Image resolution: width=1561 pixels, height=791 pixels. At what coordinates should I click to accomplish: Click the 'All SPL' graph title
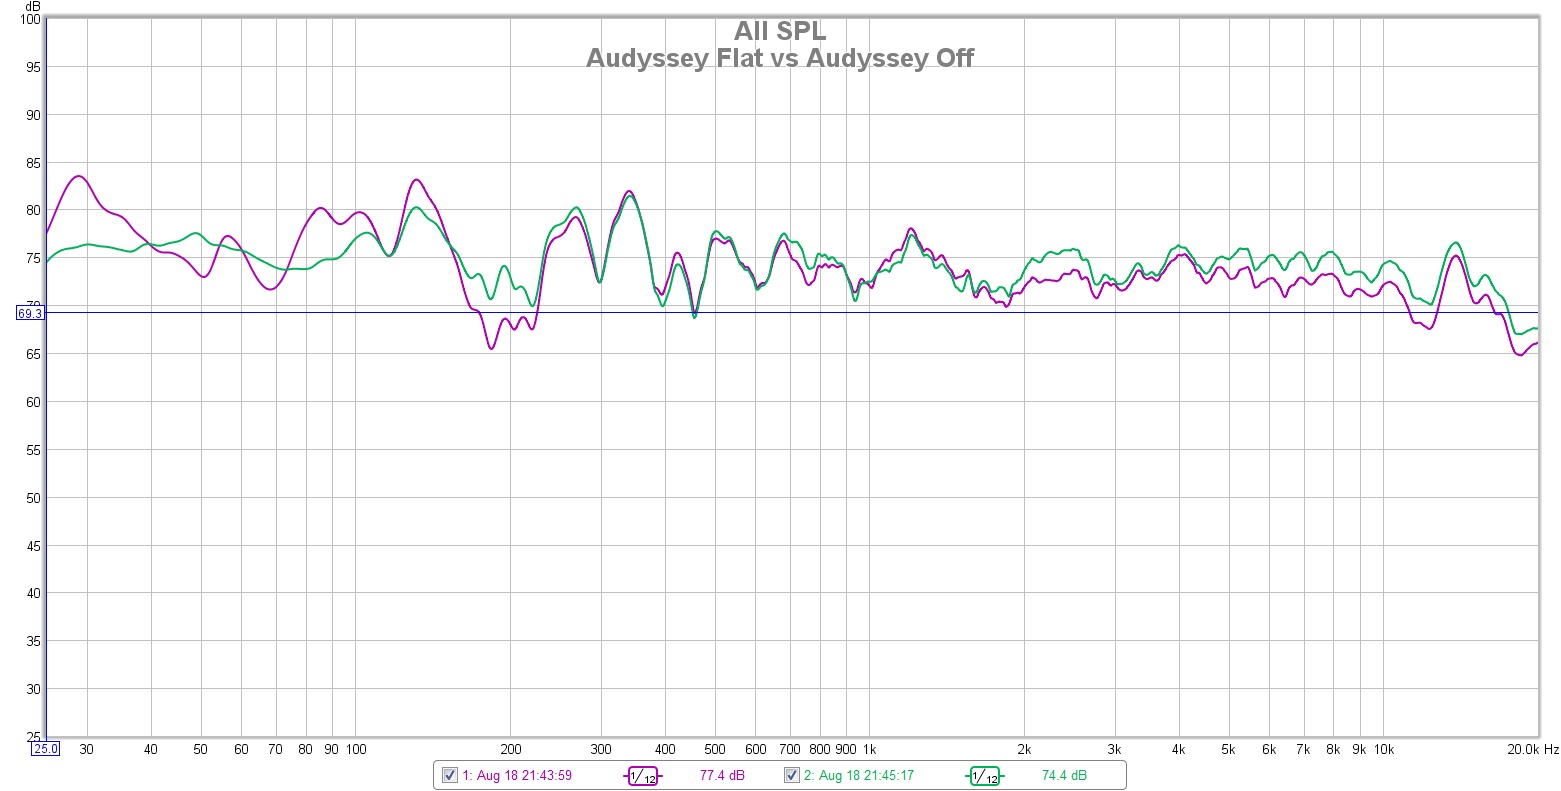point(780,31)
